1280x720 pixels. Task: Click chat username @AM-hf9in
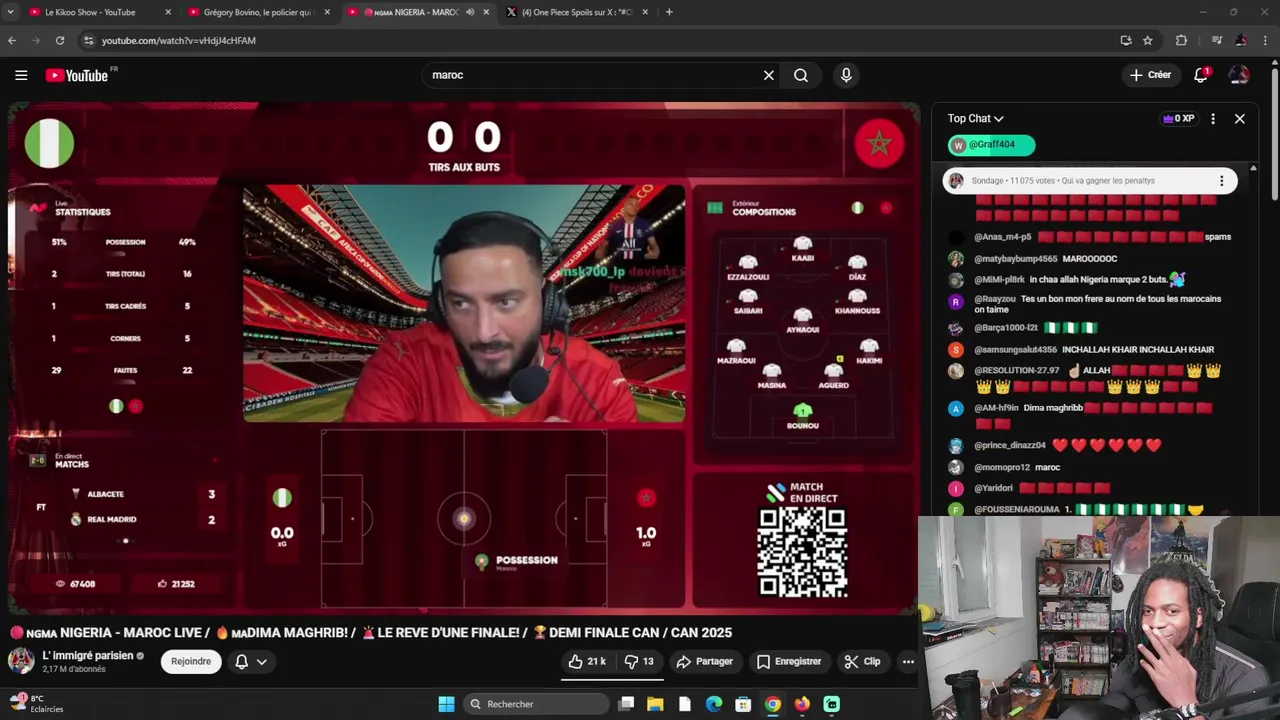click(996, 408)
